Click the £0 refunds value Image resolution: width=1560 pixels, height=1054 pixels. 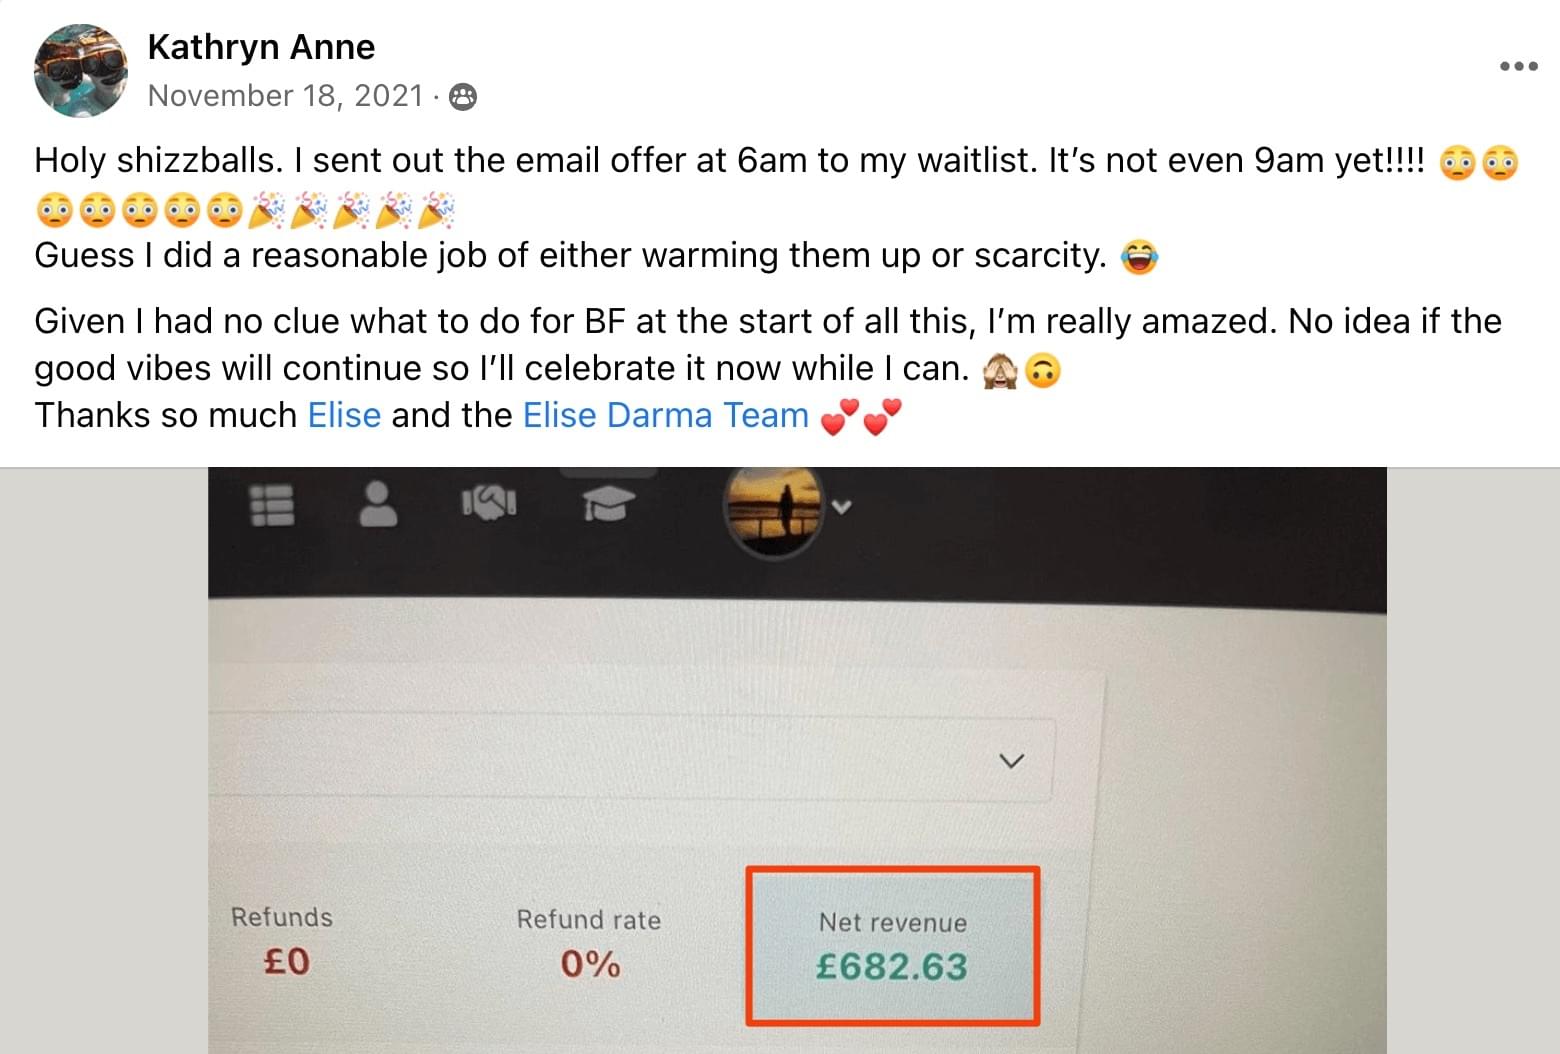286,962
